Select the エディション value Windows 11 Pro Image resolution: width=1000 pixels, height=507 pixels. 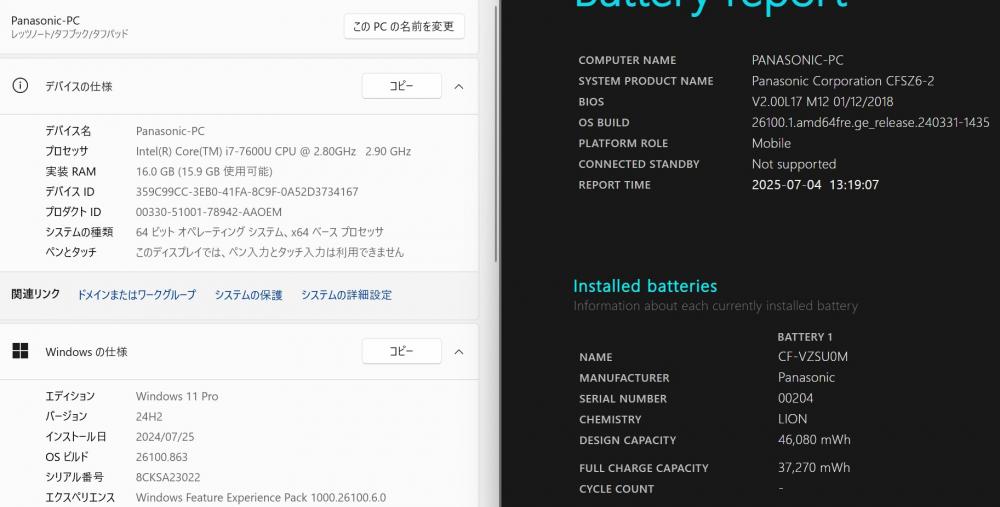point(177,396)
